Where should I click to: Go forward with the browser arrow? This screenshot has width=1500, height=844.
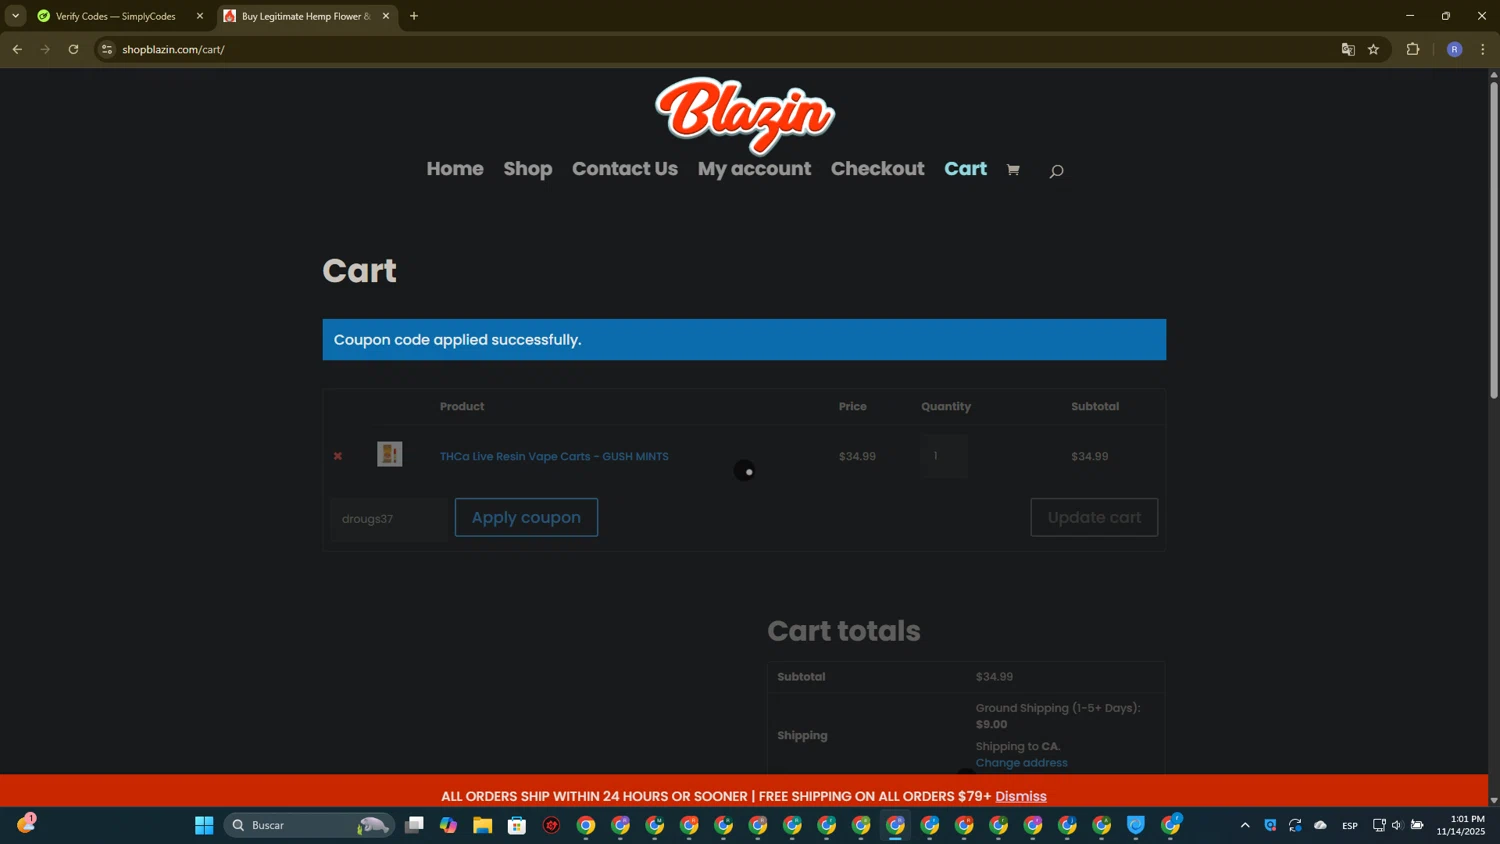click(45, 49)
